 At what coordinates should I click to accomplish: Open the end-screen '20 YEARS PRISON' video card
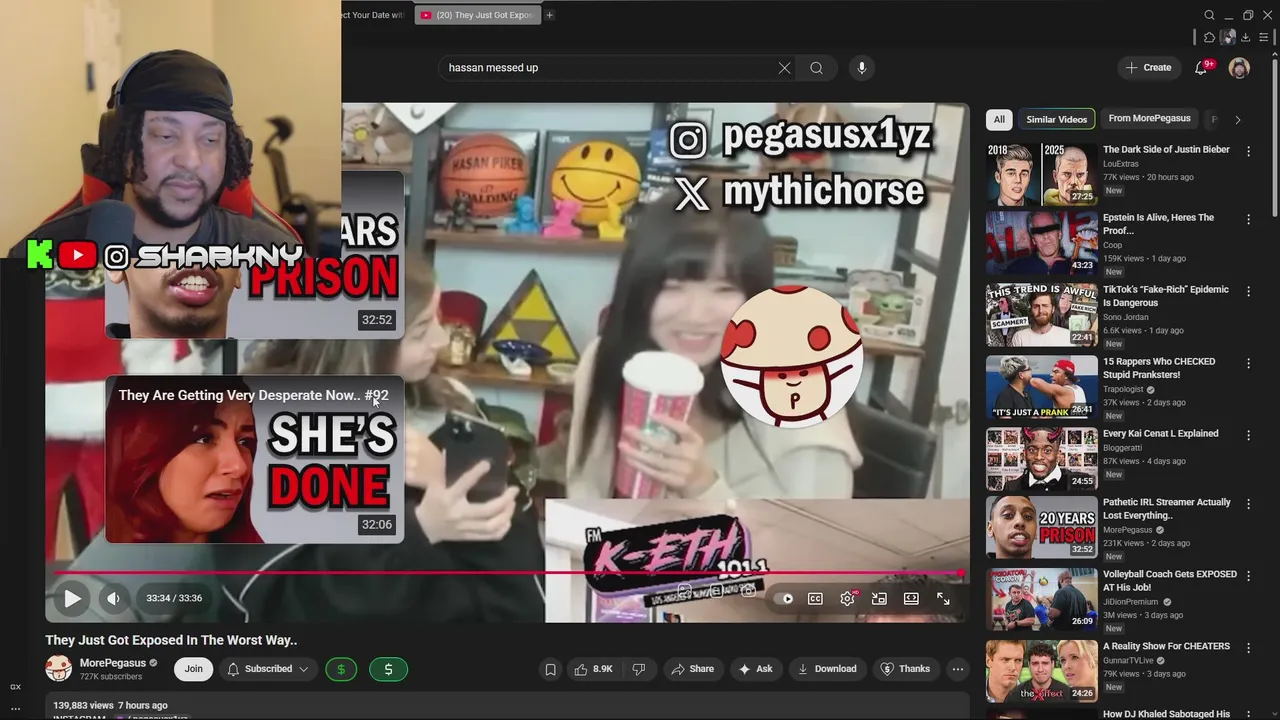coord(254,255)
